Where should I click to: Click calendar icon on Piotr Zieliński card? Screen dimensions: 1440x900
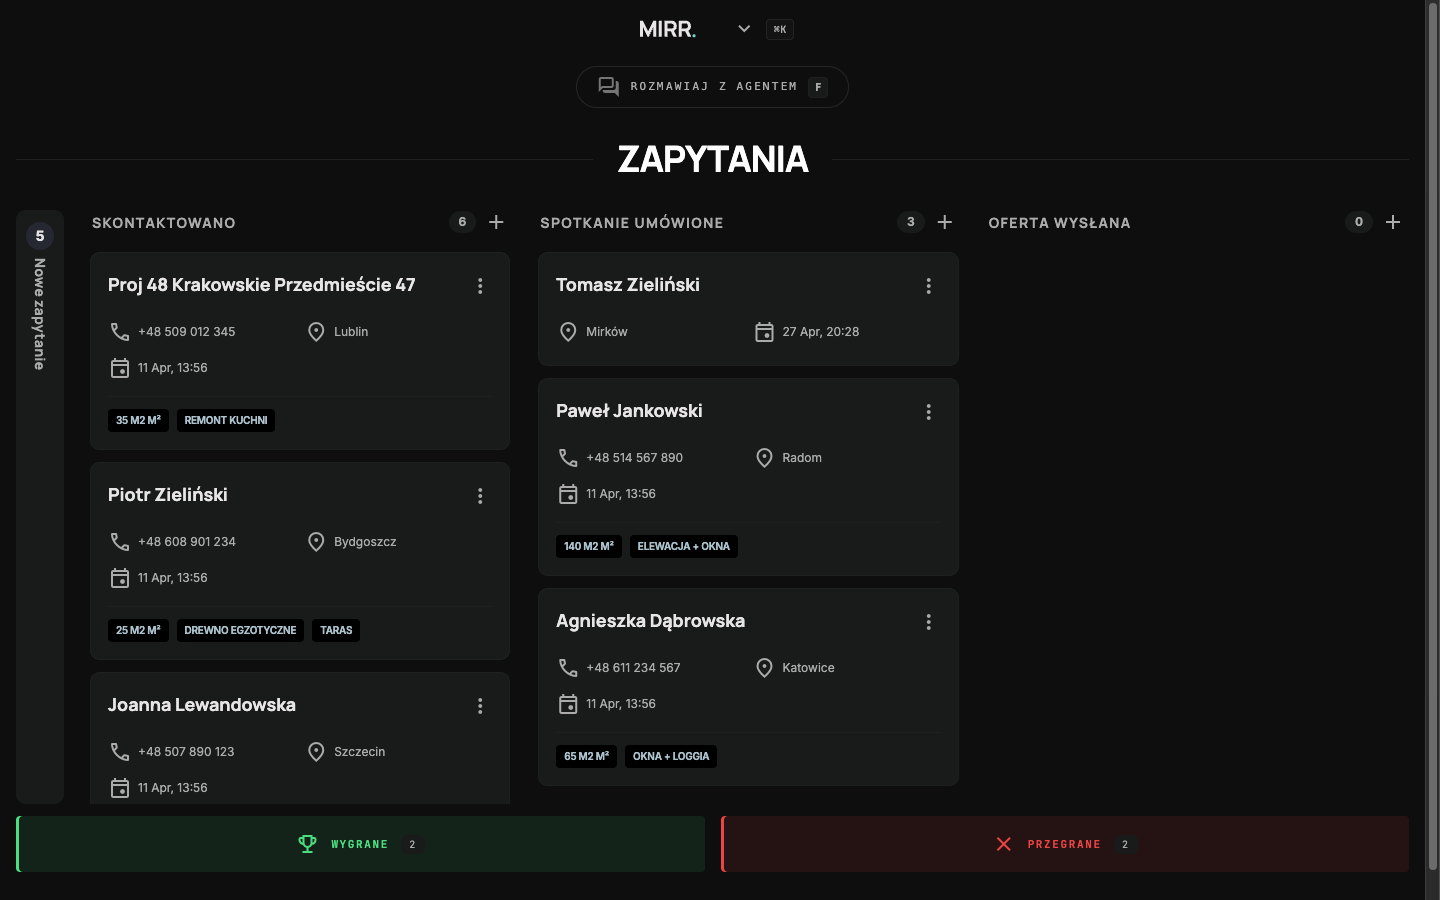(120, 578)
